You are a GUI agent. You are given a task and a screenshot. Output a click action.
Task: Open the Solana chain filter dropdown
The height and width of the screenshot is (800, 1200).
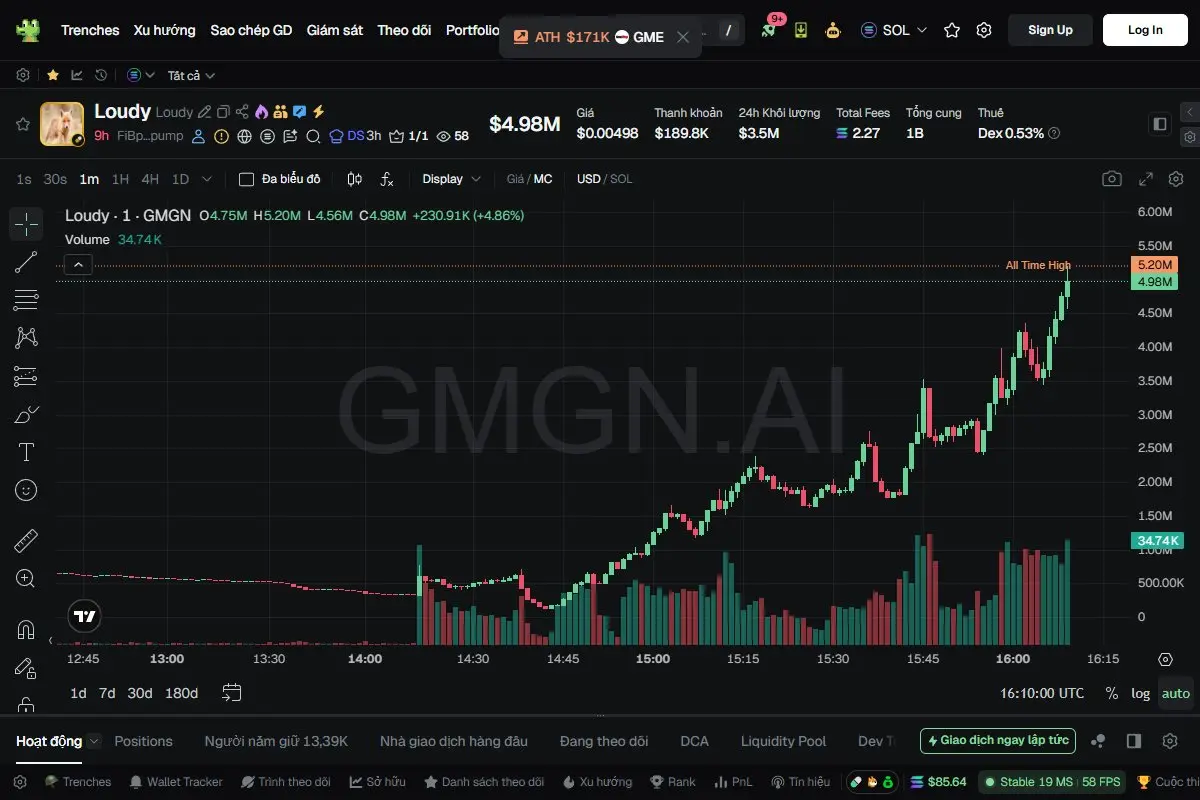141,75
